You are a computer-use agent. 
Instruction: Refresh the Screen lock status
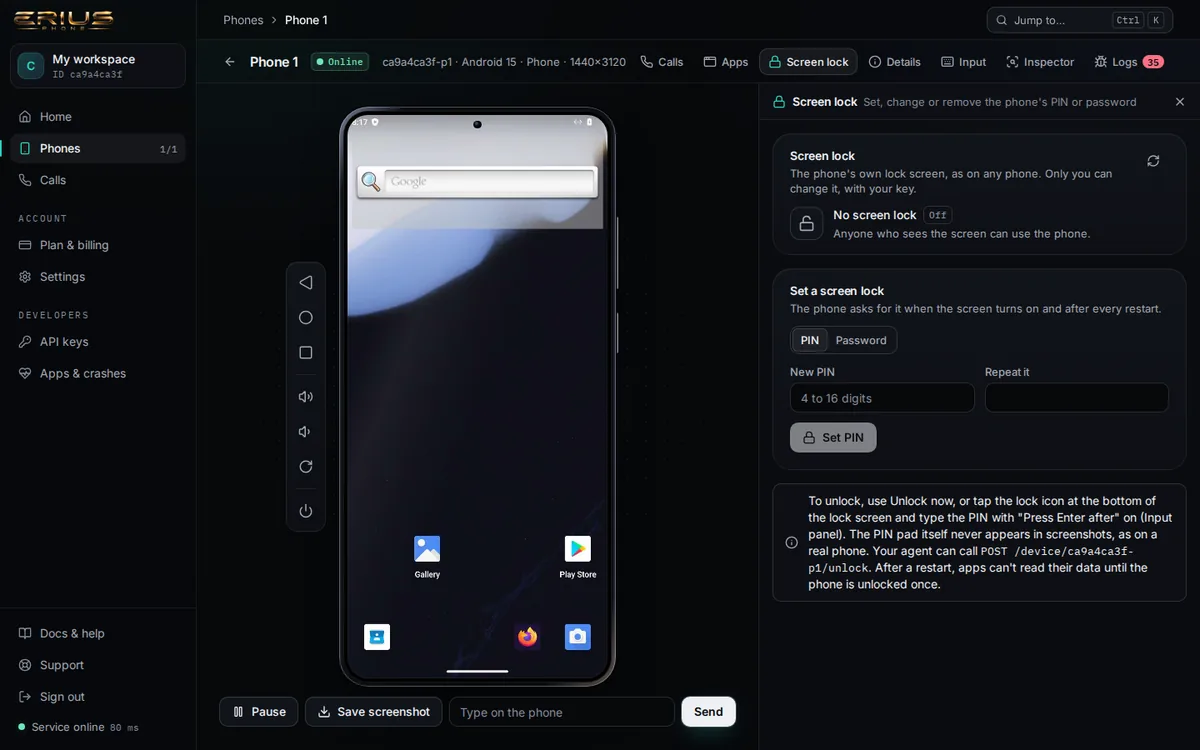1153,161
